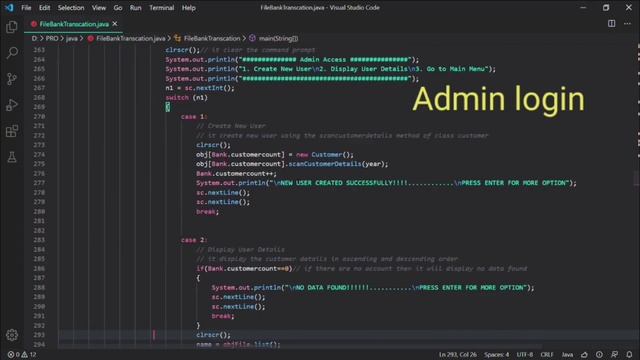The height and width of the screenshot is (360, 640).
Task: Close the FileBankTranscation.java tab
Action: [115, 24]
